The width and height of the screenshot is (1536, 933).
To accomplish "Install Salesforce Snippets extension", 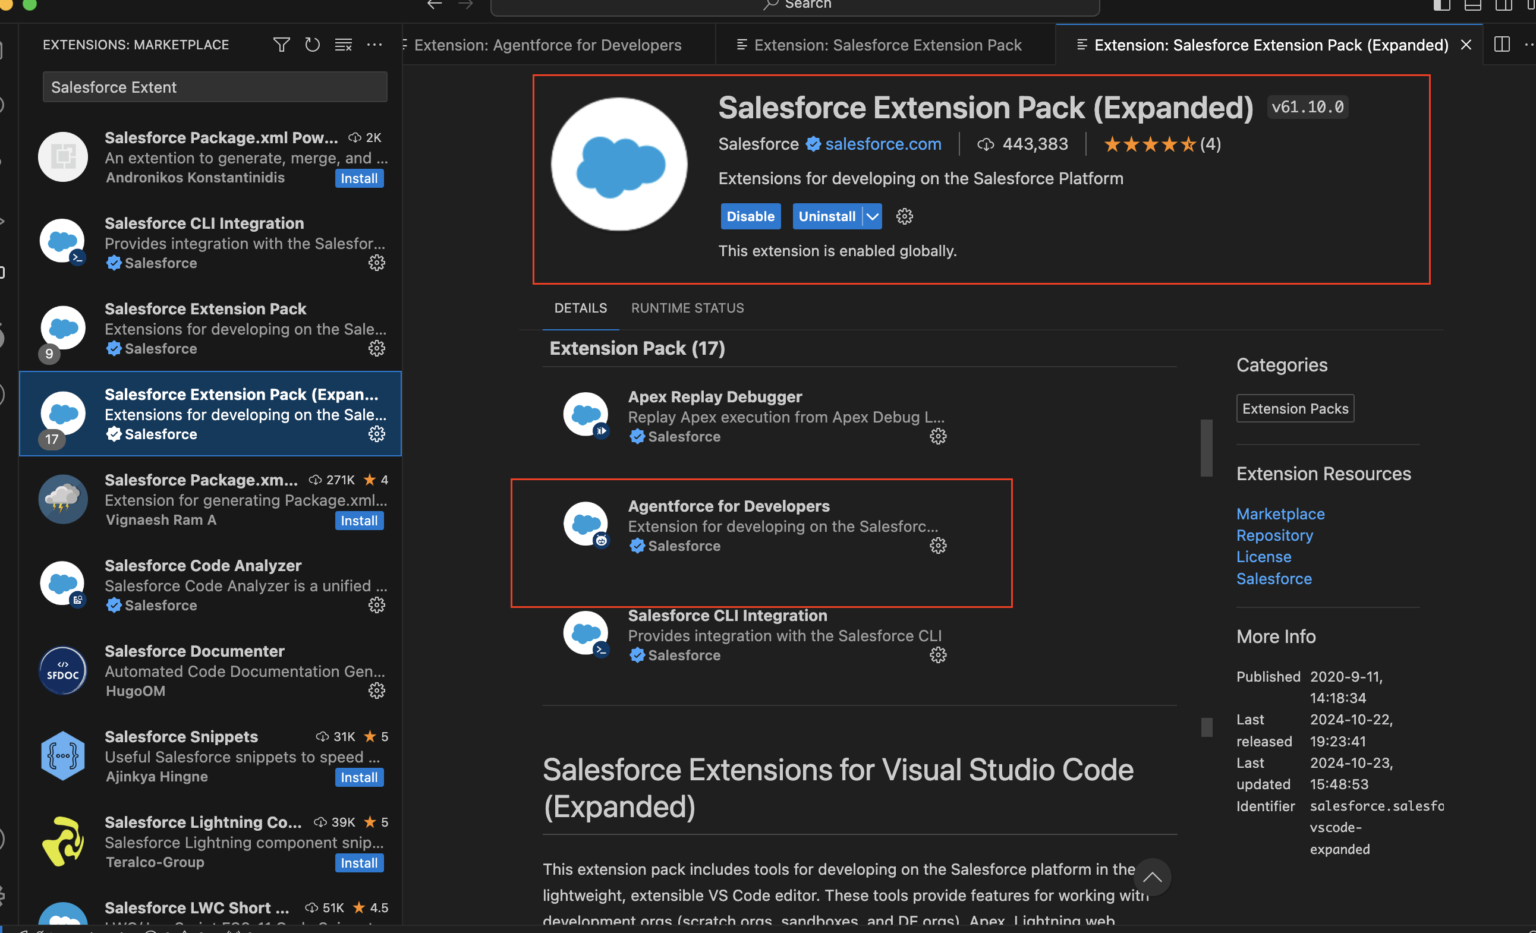I will (359, 778).
